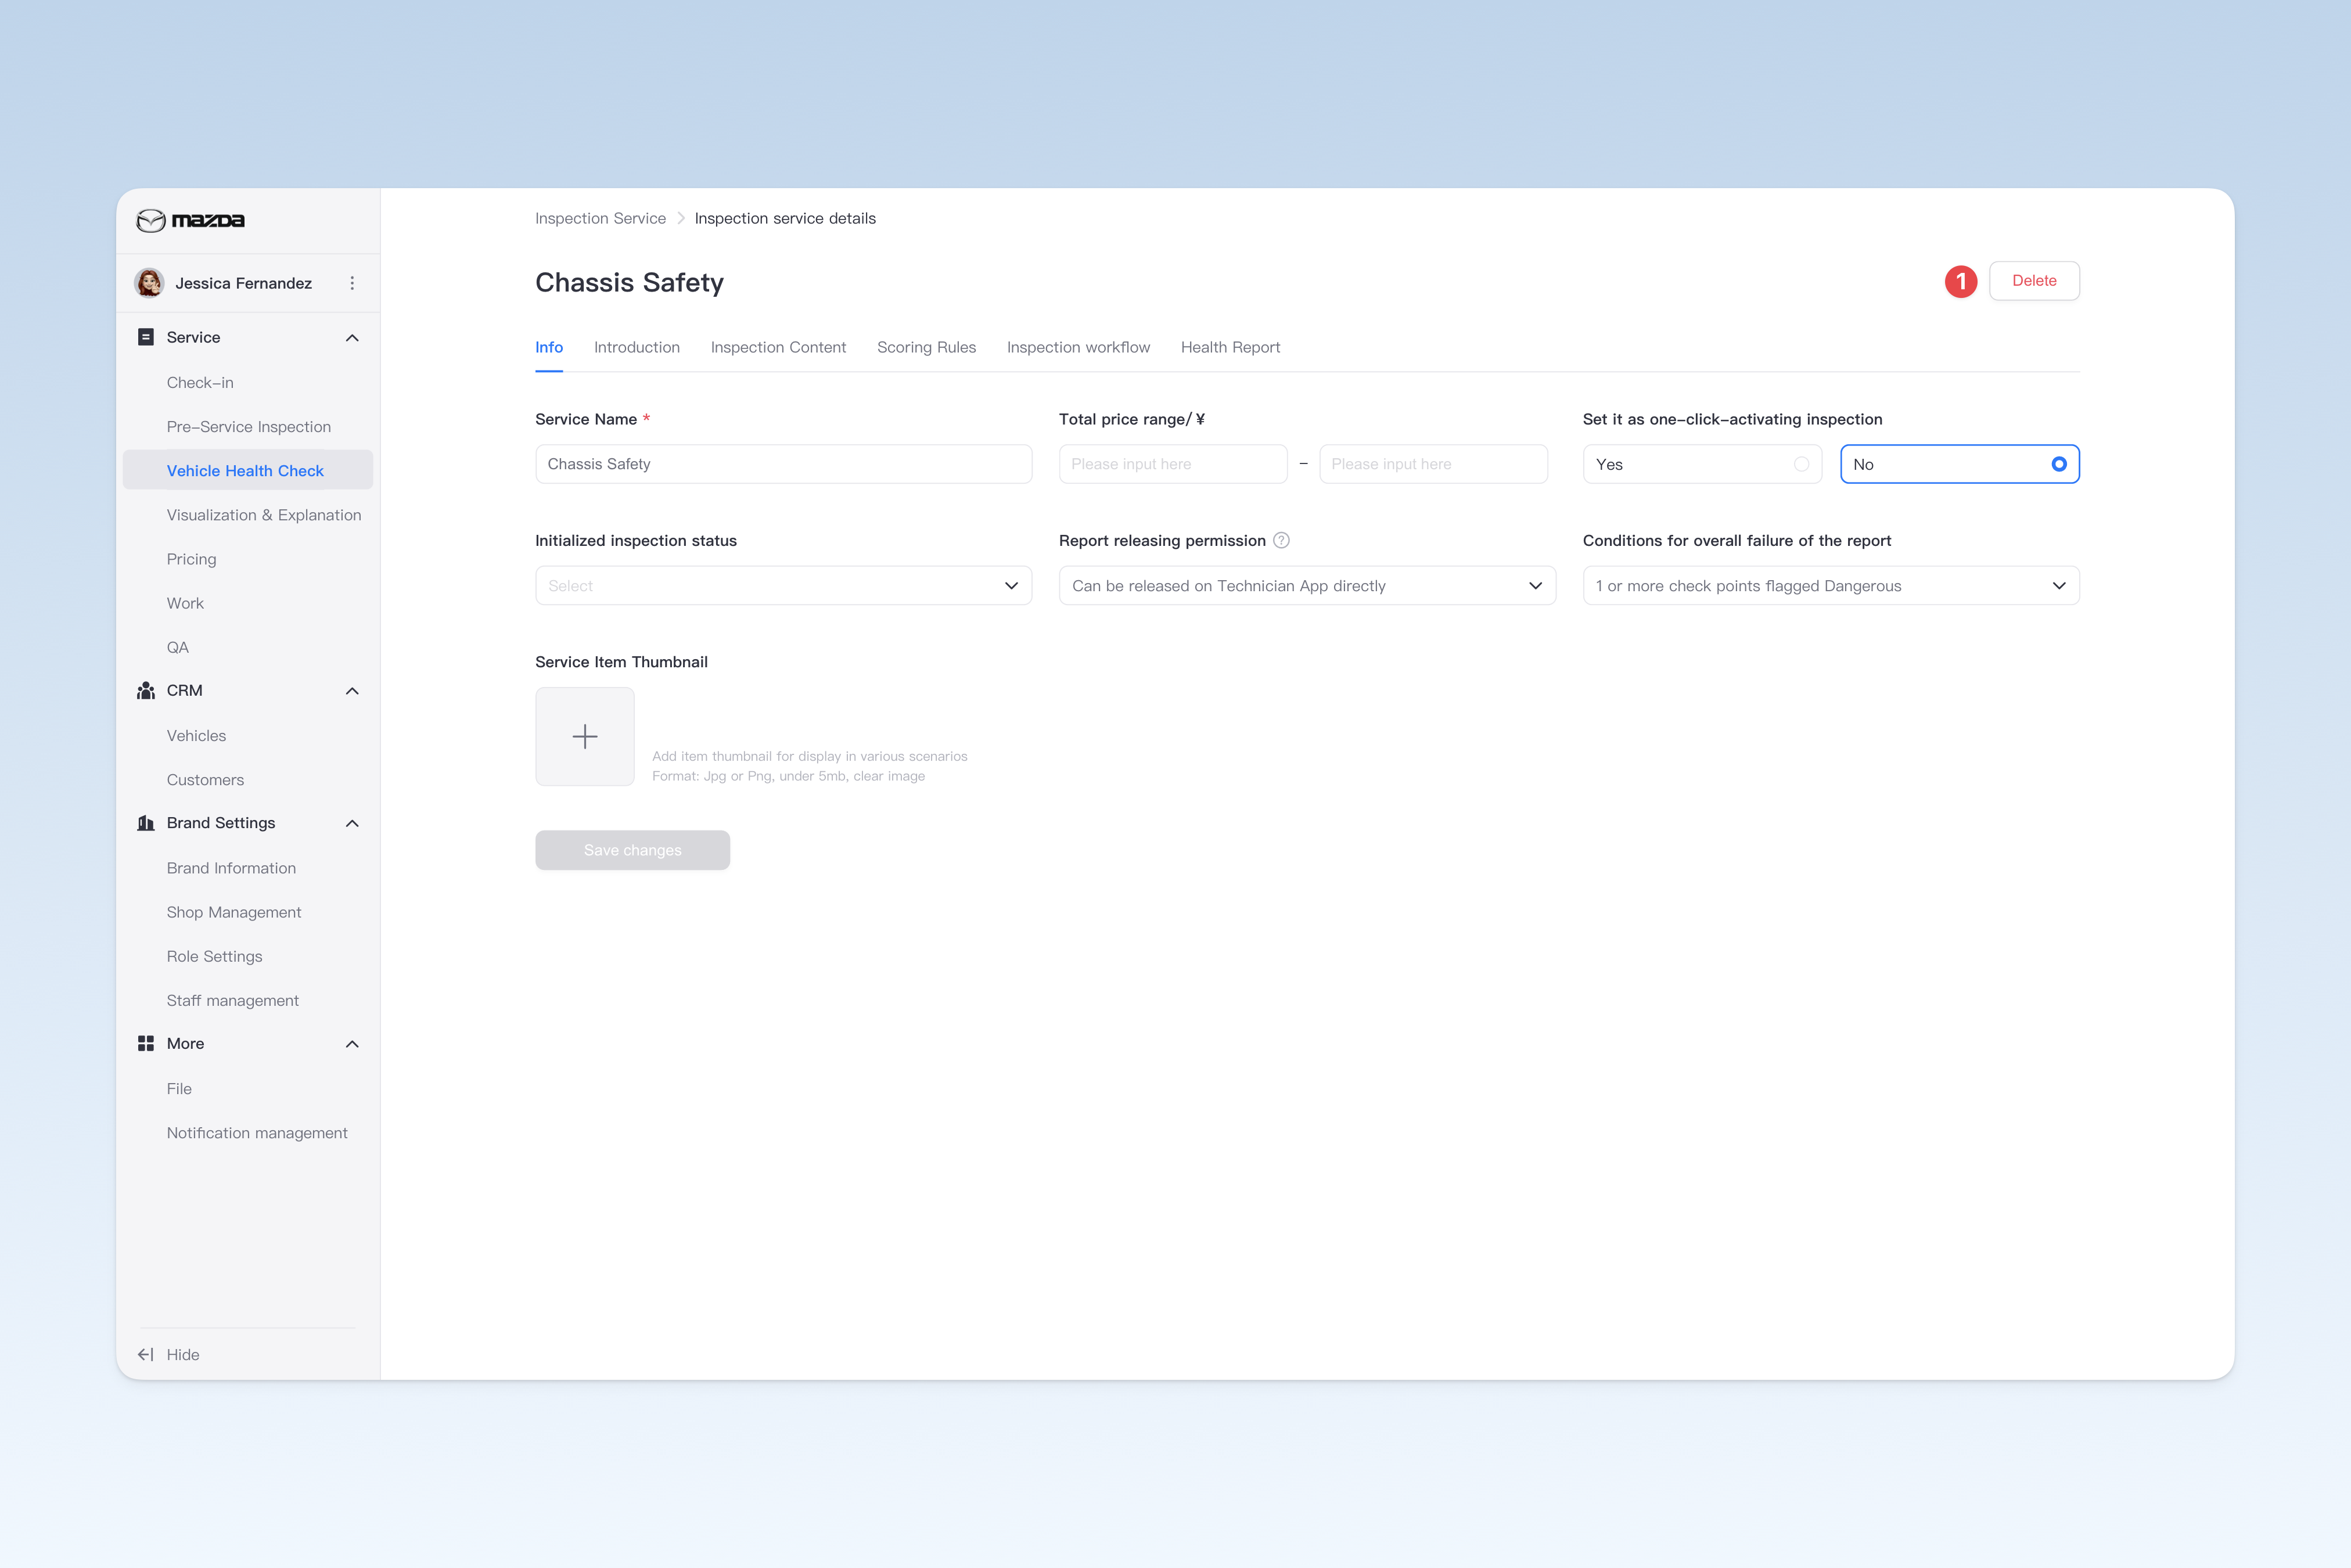This screenshot has height=1568, width=2351.
Task: Click the CRM people icon
Action: pyautogui.click(x=146, y=690)
